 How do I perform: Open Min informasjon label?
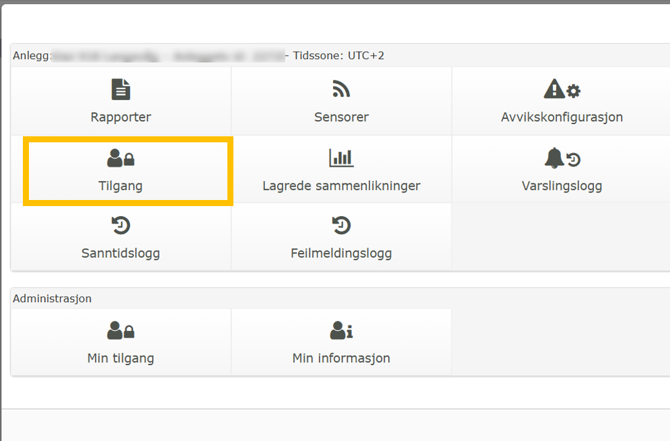(x=341, y=358)
